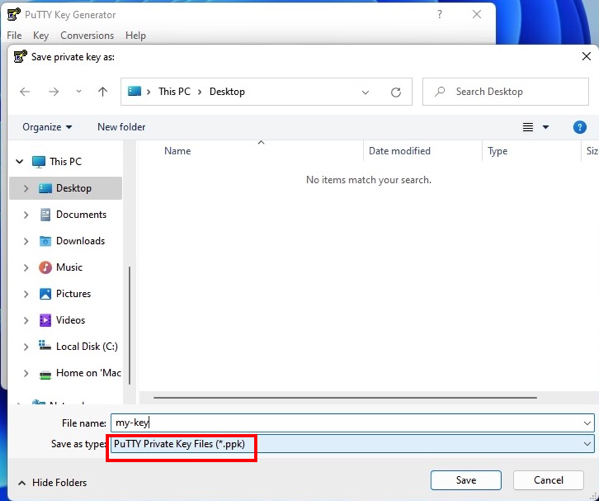Expand the Home on 'Mac' node
Image resolution: width=599 pixels, height=501 pixels.
(x=26, y=373)
